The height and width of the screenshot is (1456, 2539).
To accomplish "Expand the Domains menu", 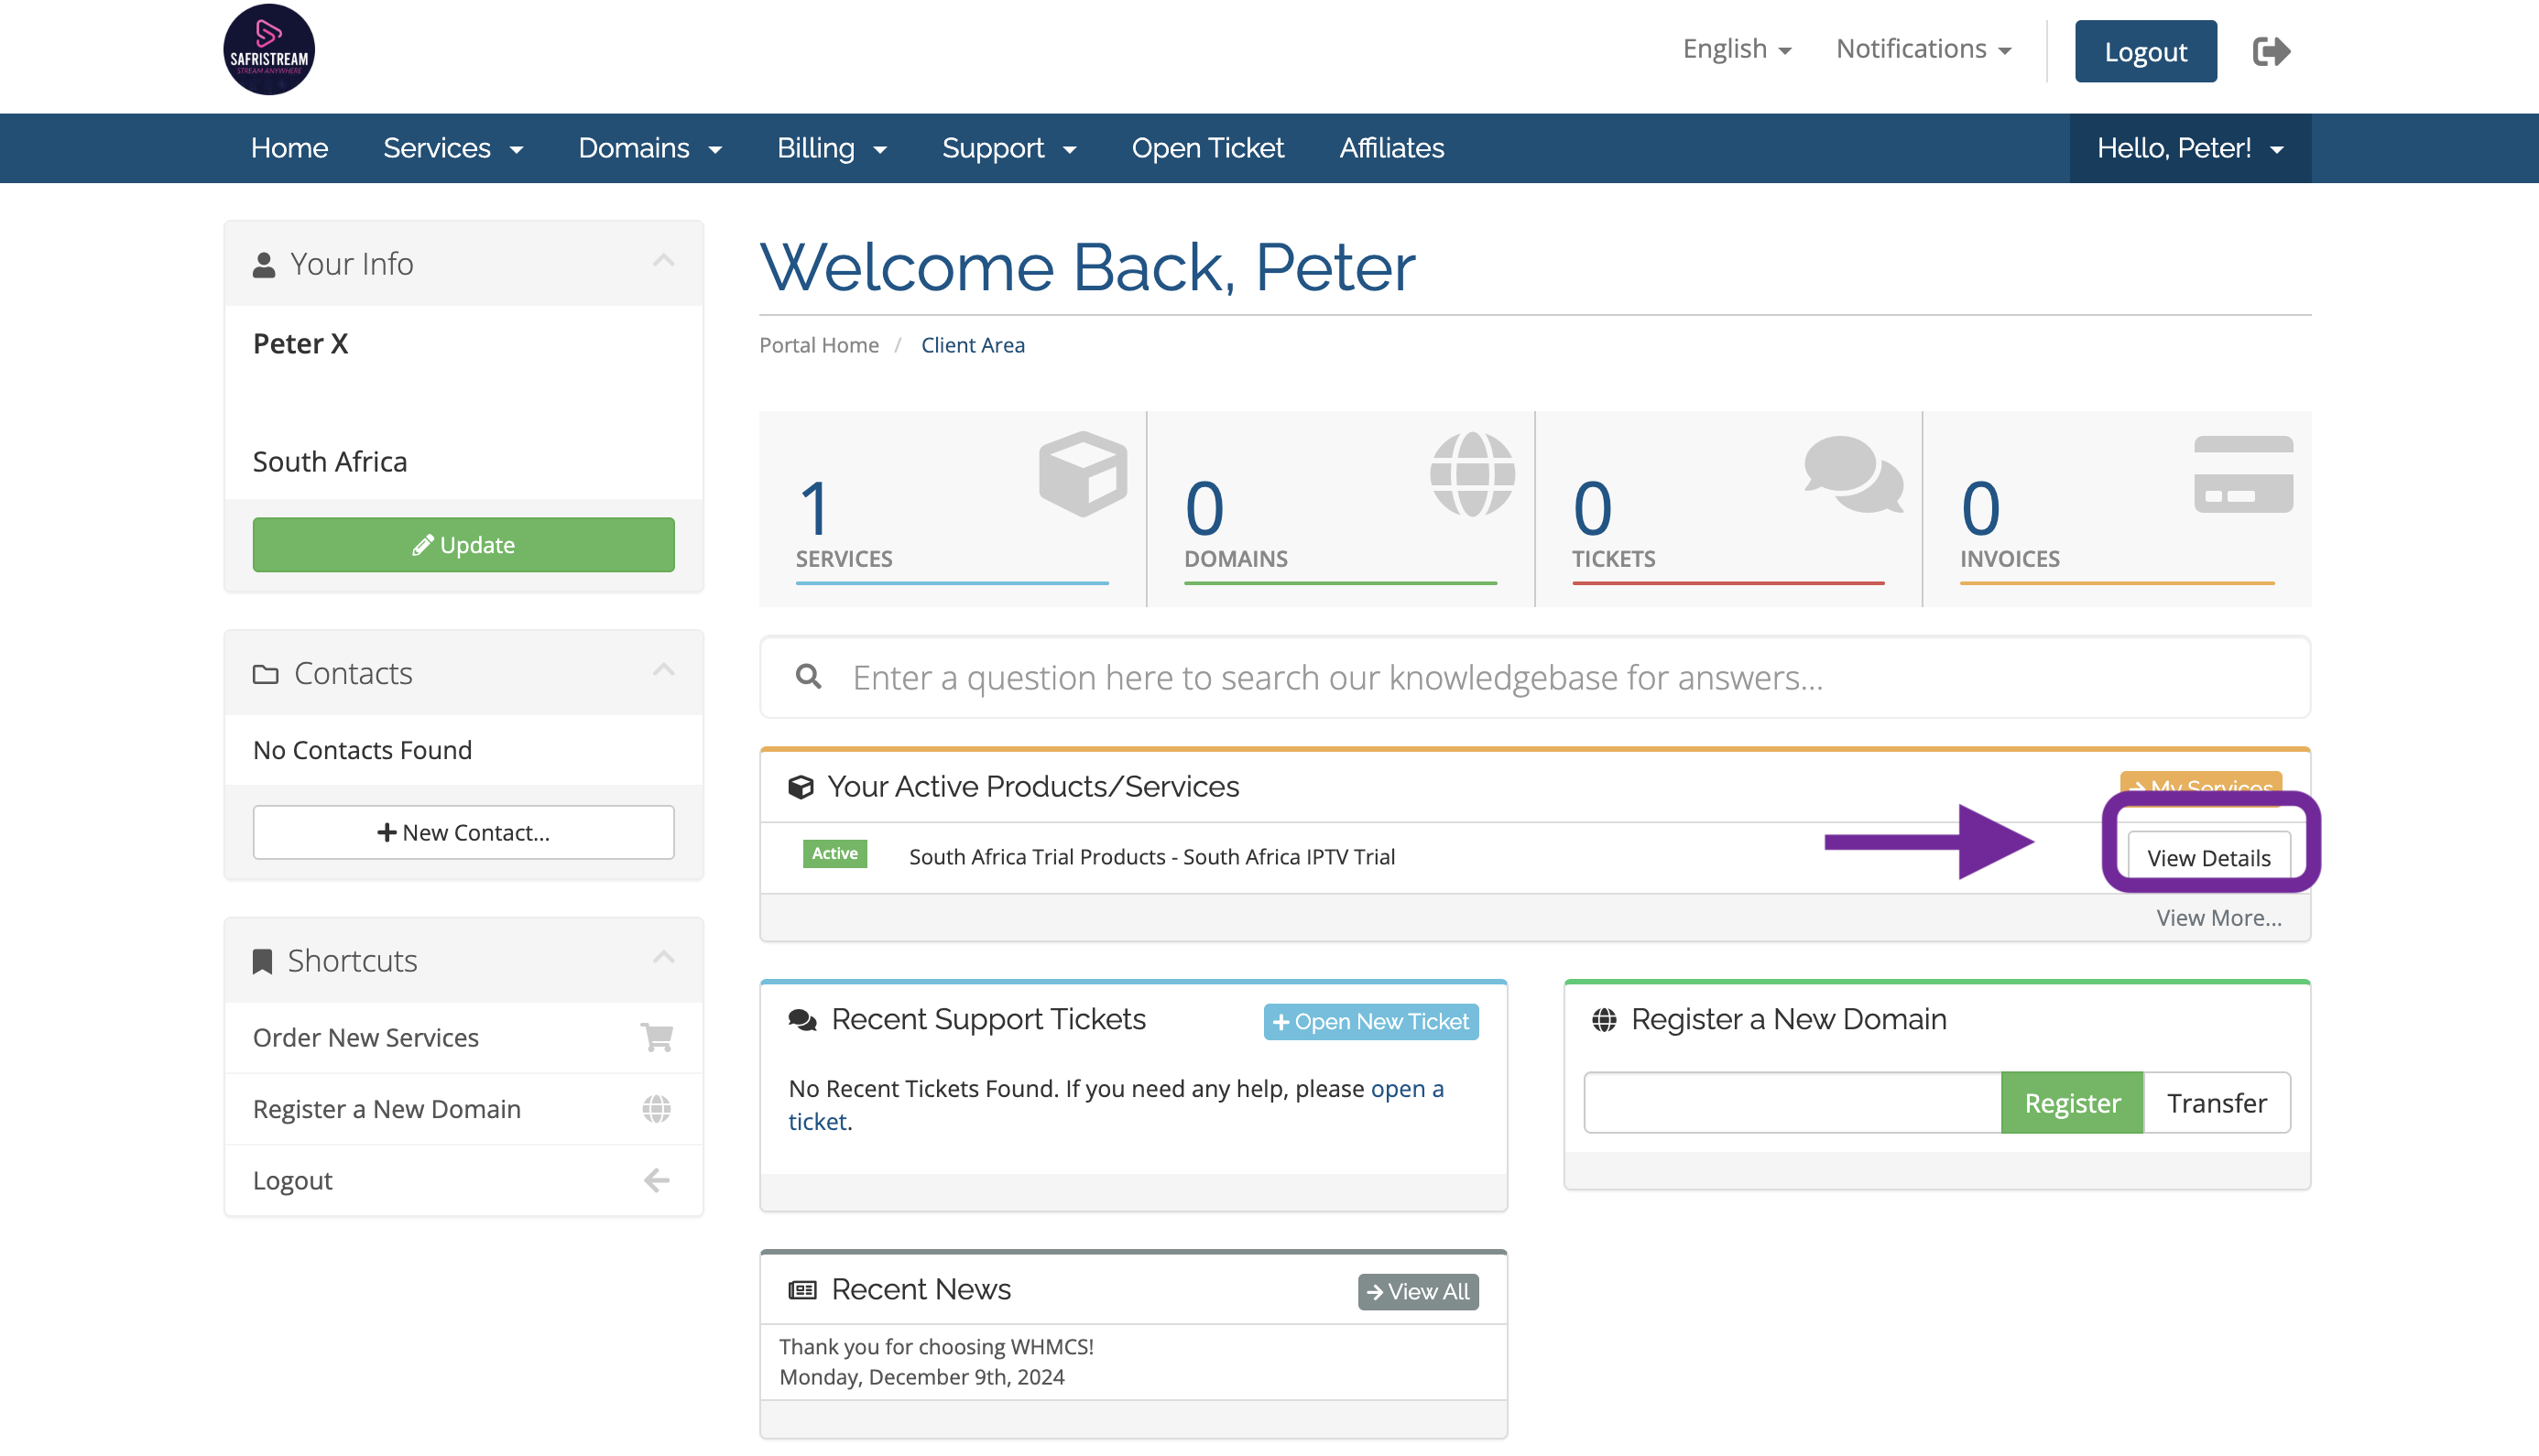I will (x=650, y=148).
